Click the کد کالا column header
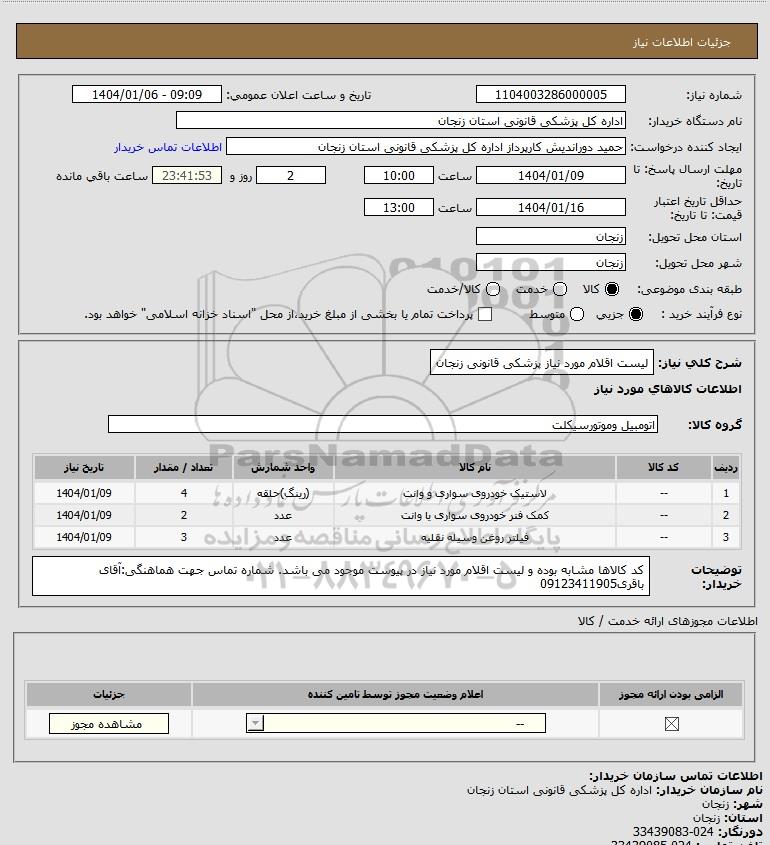Viewport: 770px width, 845px height. (x=663, y=468)
